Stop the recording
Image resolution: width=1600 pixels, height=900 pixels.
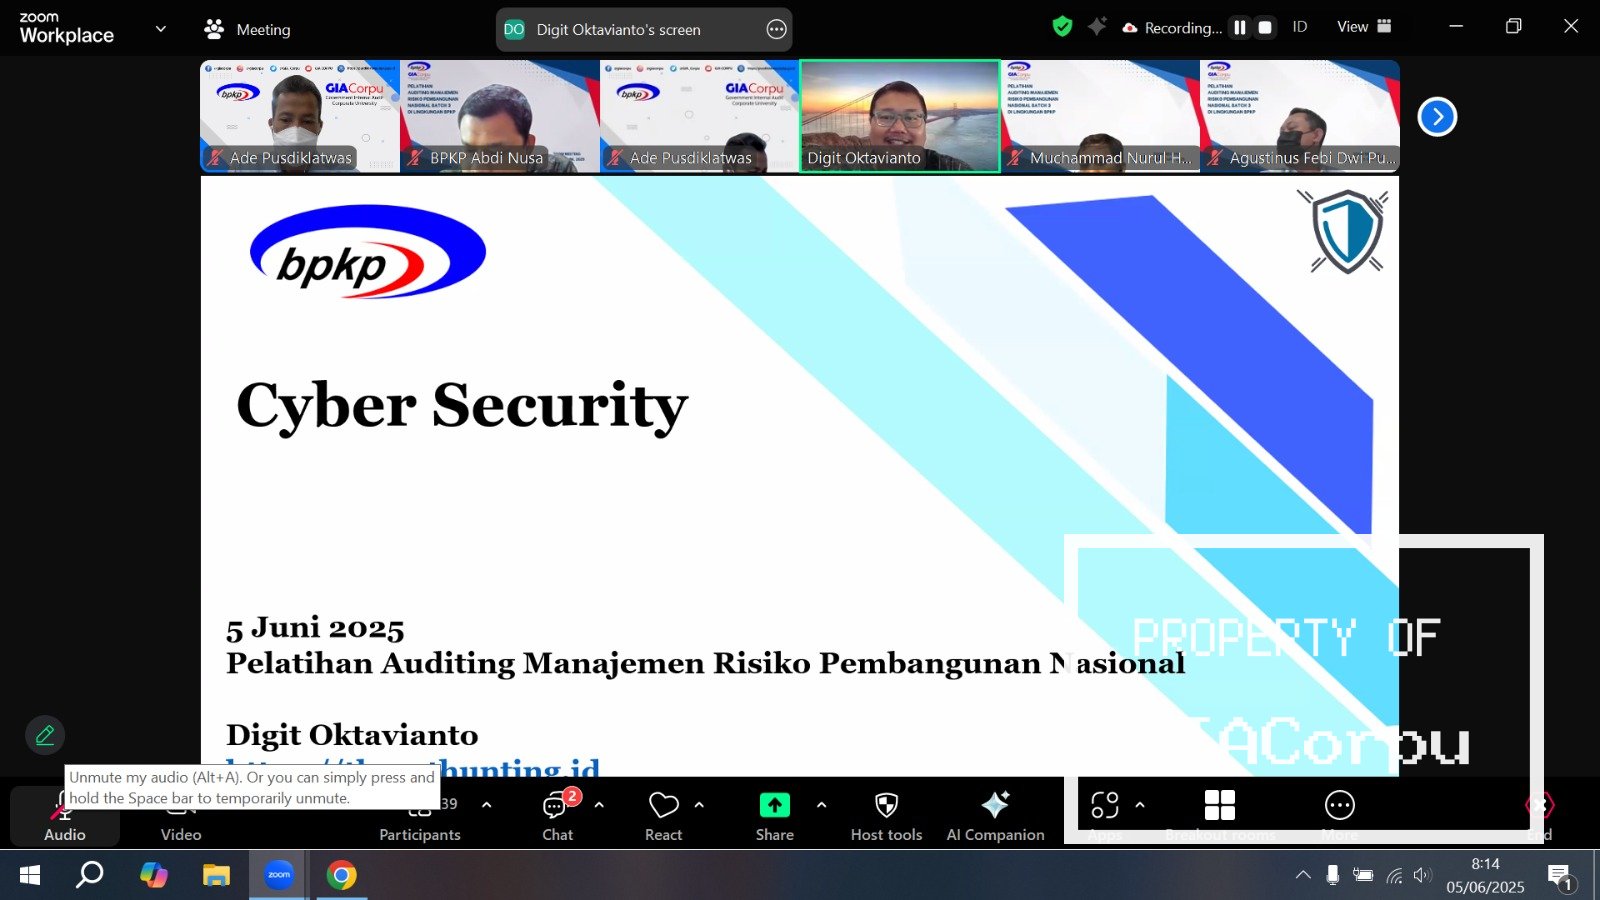click(x=1265, y=28)
